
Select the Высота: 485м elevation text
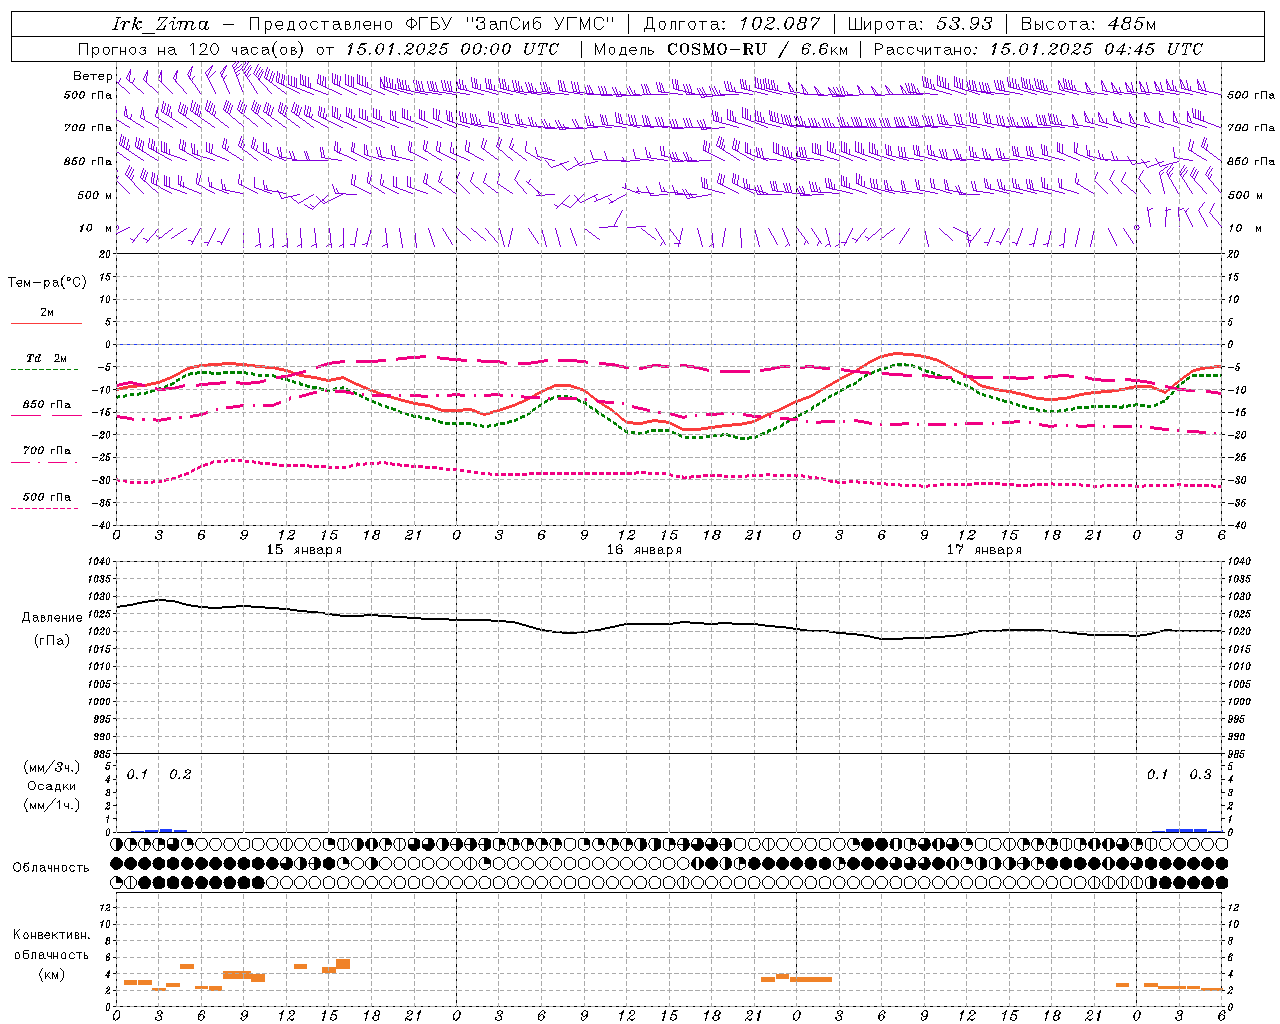point(1088,24)
